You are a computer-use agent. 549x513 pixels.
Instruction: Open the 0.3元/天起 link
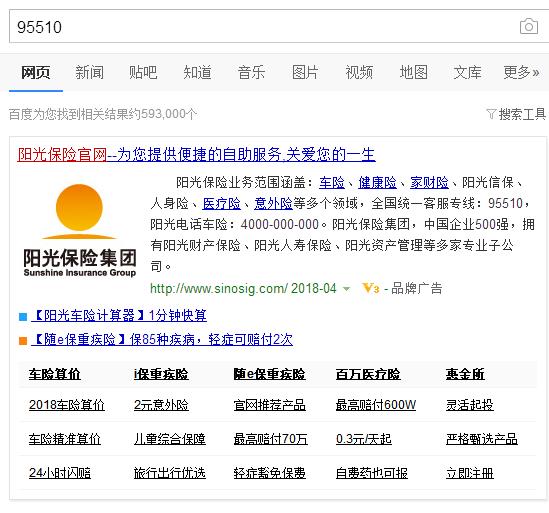363,439
